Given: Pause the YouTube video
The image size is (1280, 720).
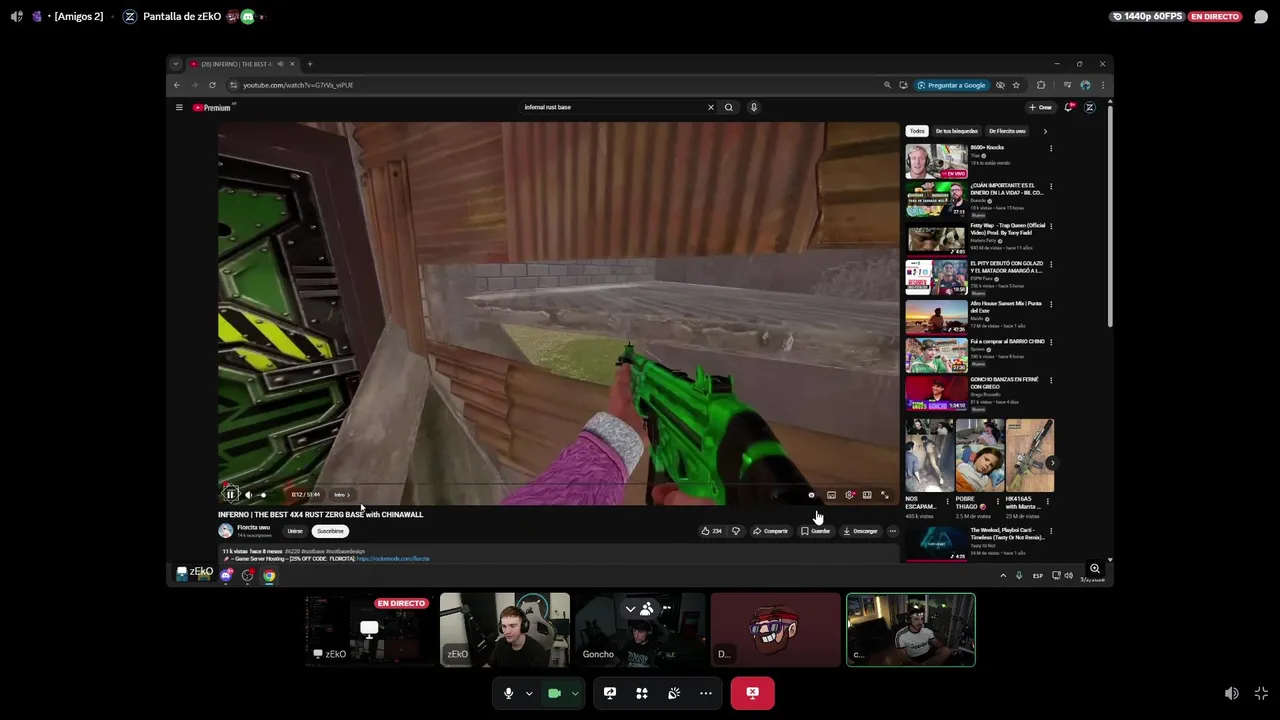Looking at the screenshot, I should coord(230,494).
